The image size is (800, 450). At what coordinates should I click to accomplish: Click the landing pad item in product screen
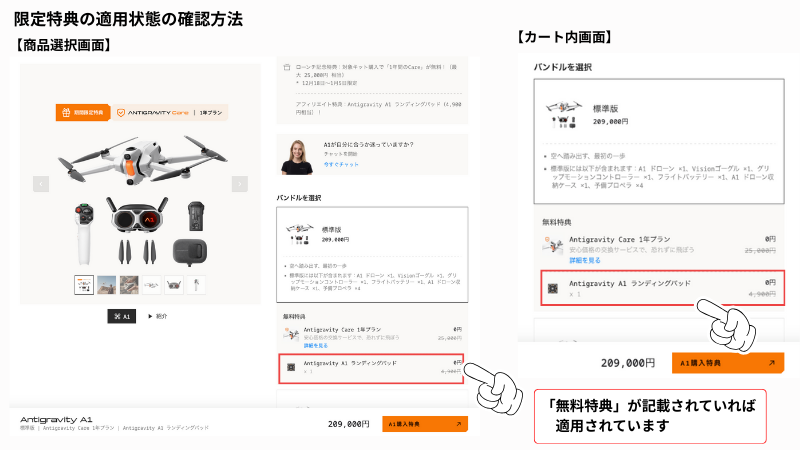[x=371, y=368]
